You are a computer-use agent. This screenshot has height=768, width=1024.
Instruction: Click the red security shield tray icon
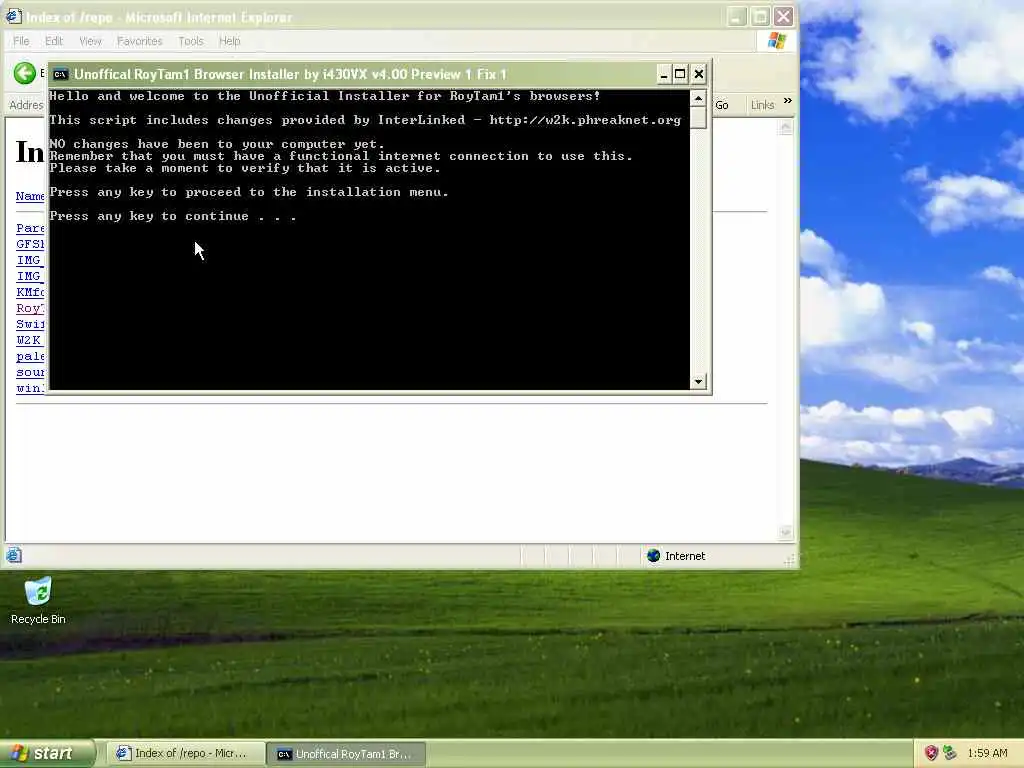(931, 753)
